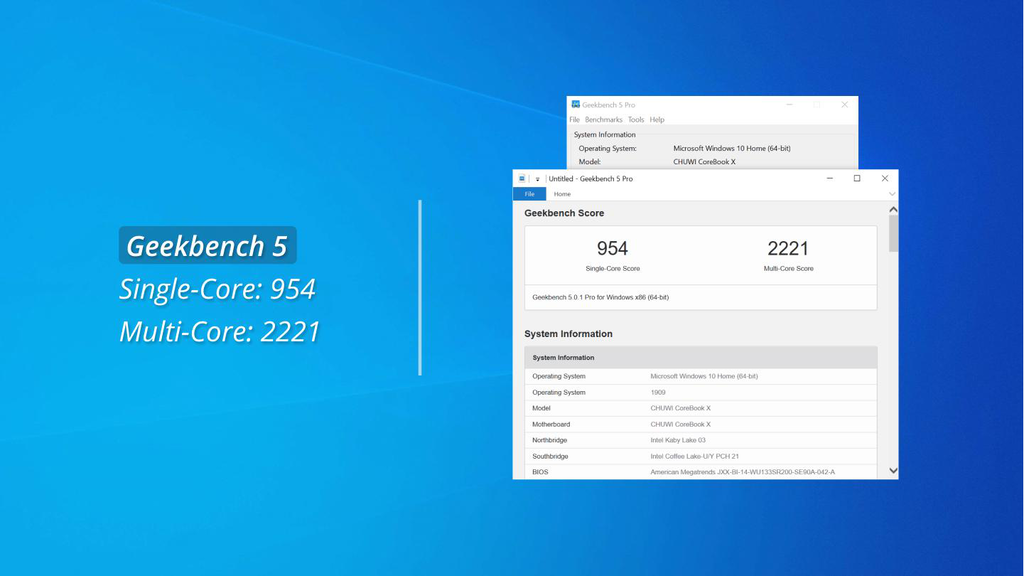Switch to the Home tab in results window
1024x576 pixels.
click(x=562, y=194)
